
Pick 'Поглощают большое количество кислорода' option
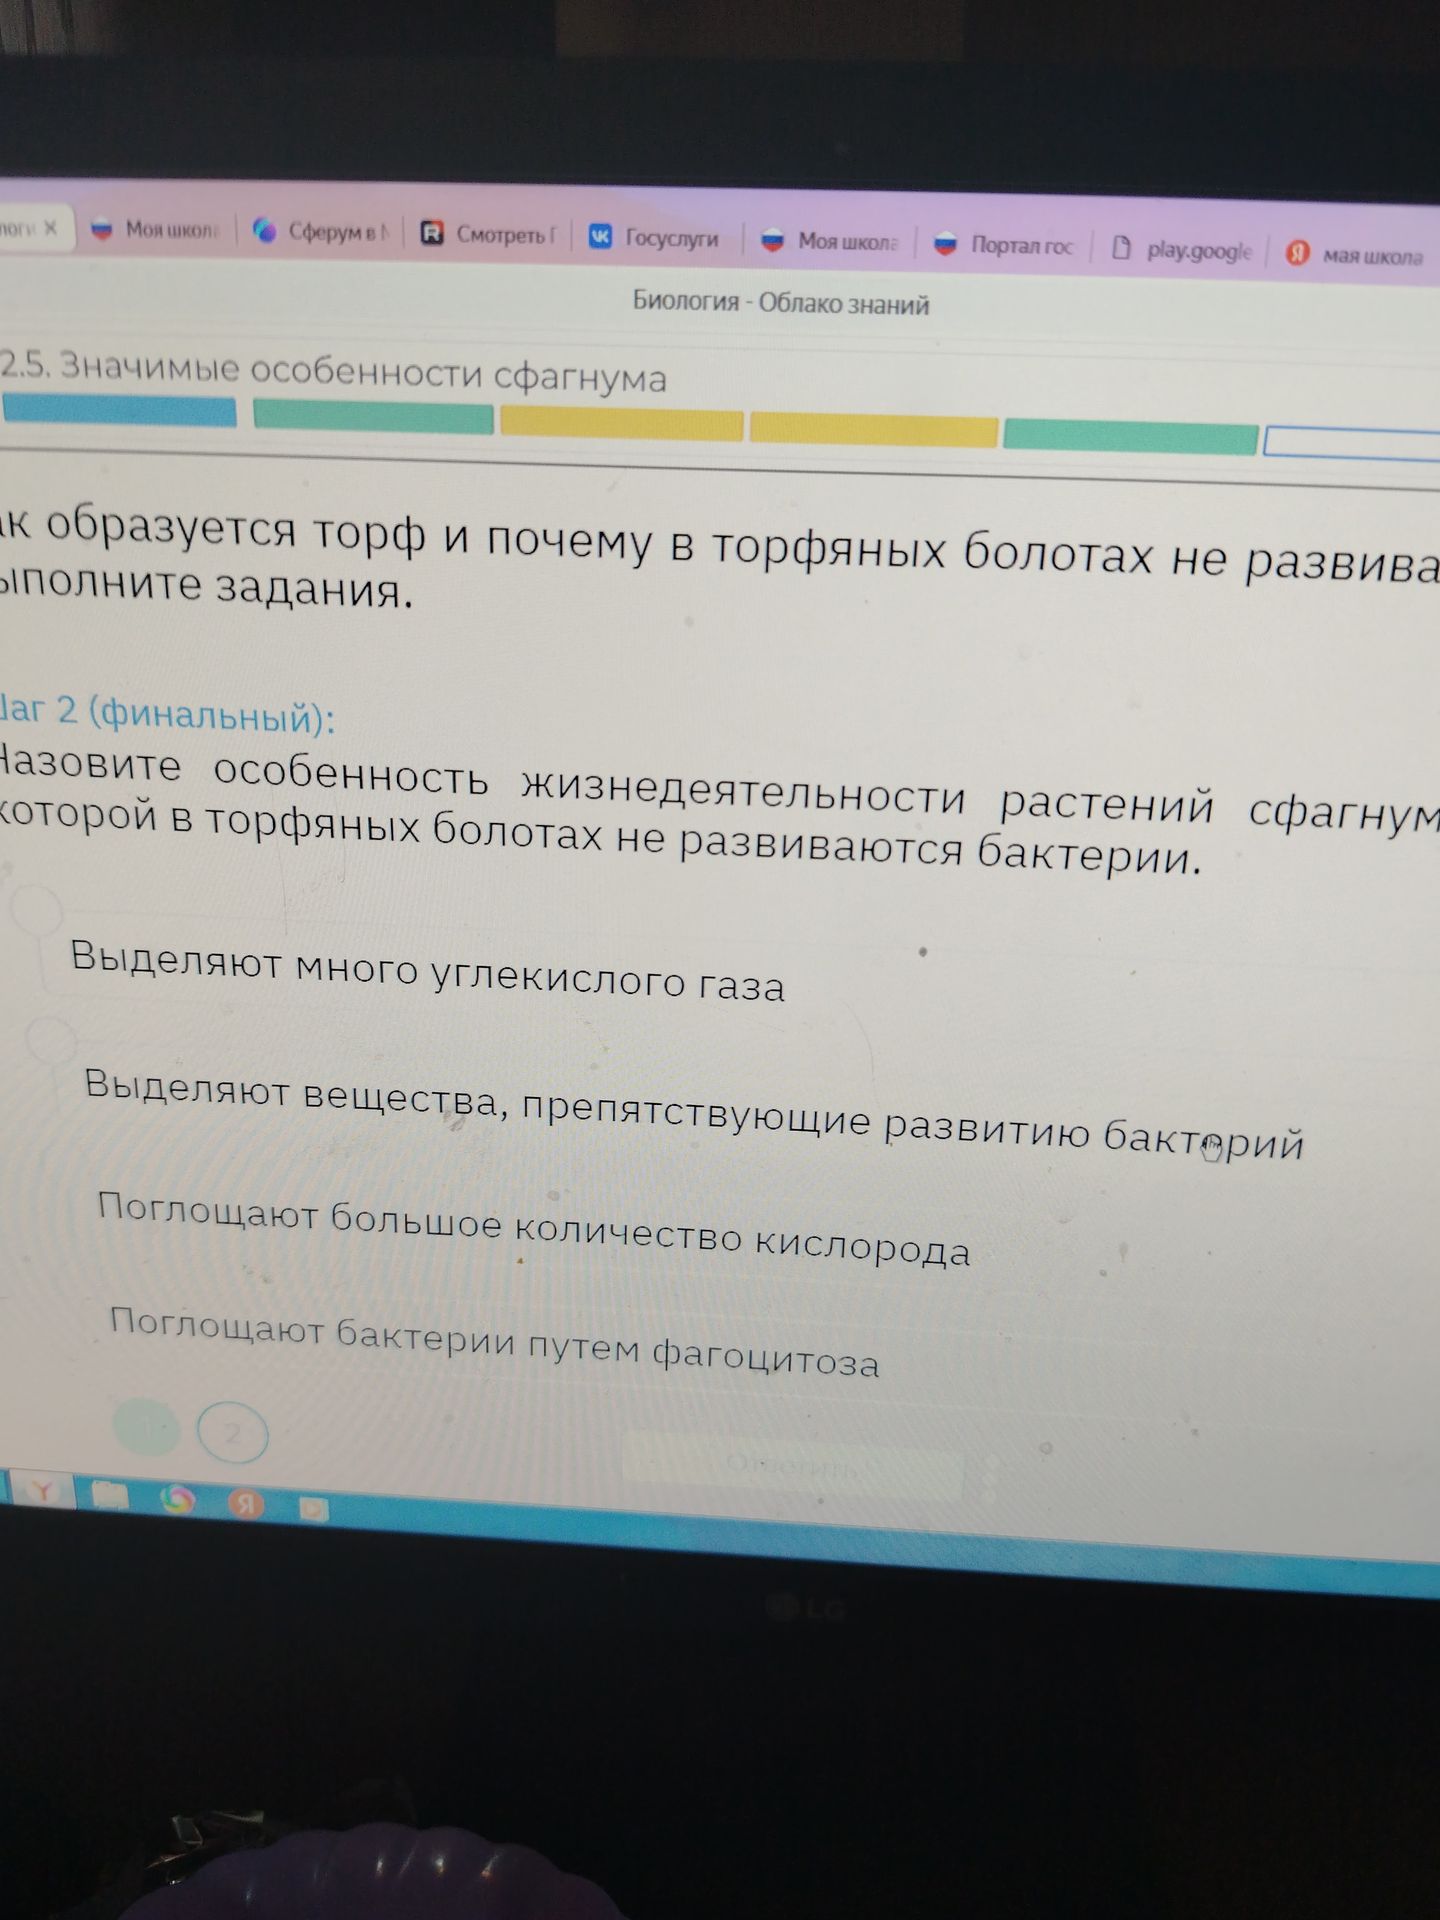point(533,1229)
